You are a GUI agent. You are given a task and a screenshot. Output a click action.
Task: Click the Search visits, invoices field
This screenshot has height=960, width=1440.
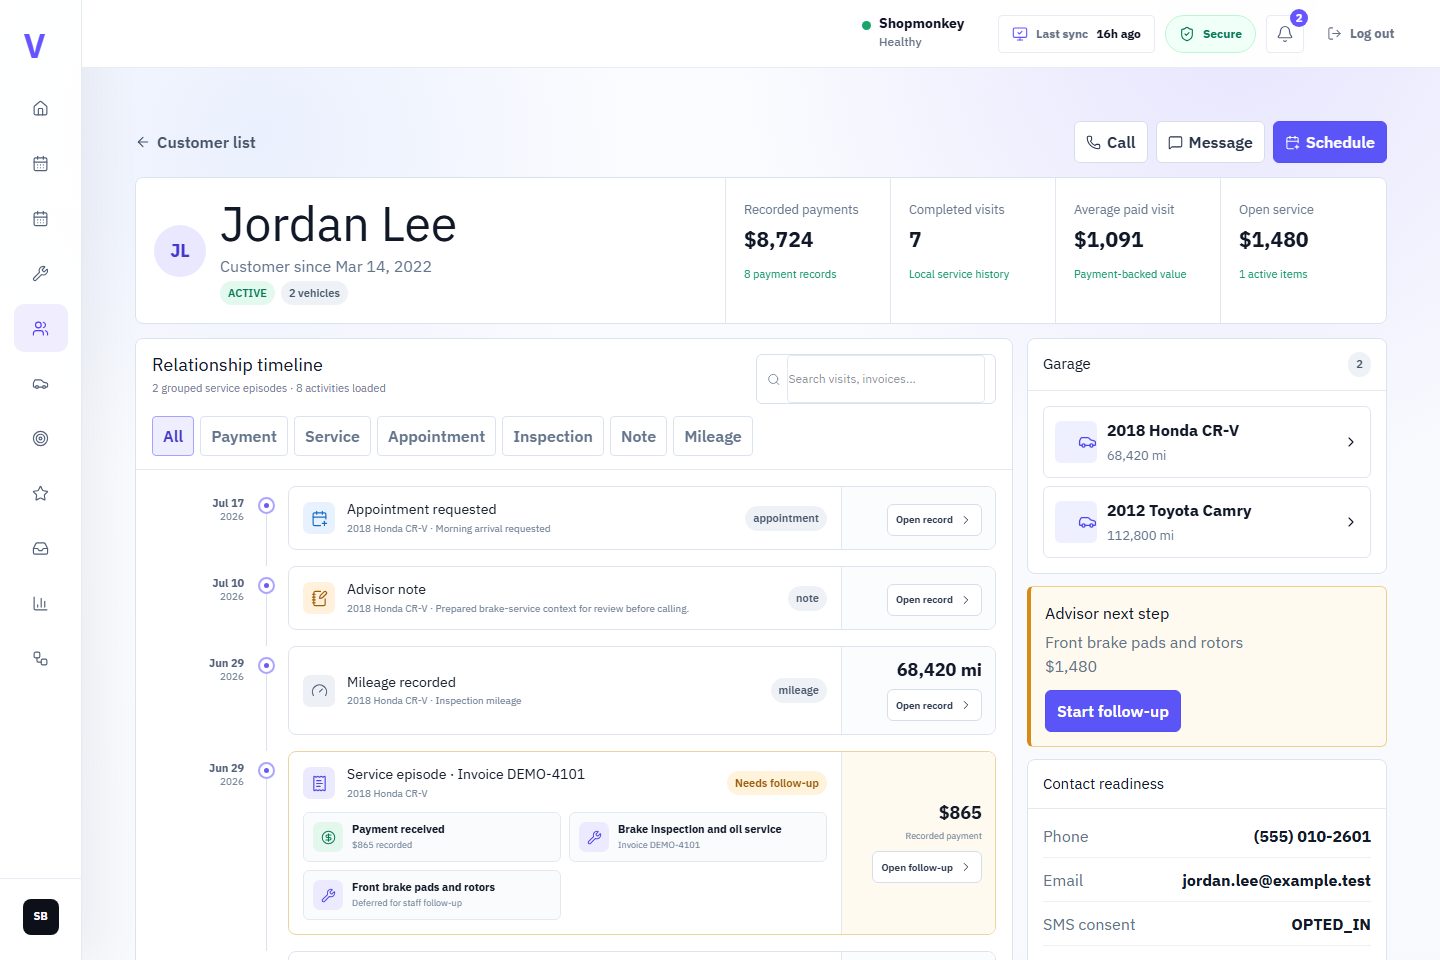(886, 379)
